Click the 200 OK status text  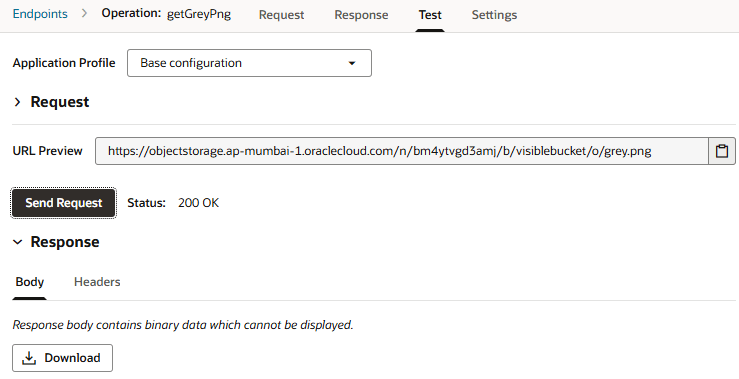(x=198, y=203)
